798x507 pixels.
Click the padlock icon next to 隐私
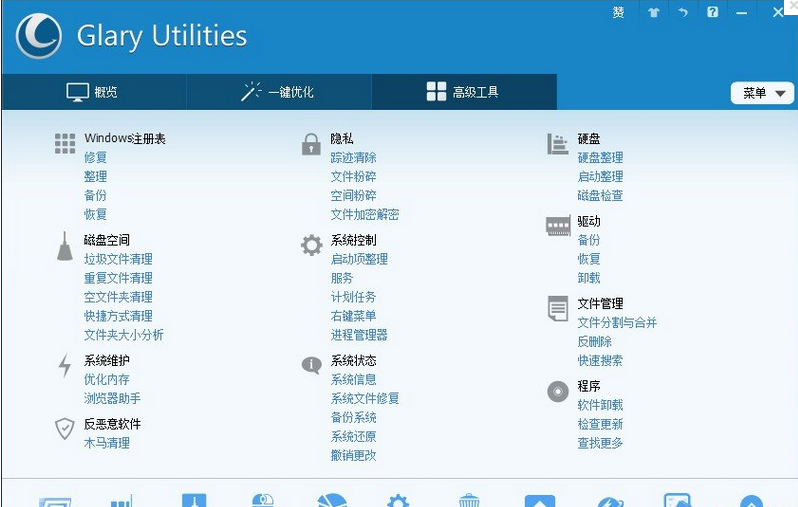tap(311, 144)
